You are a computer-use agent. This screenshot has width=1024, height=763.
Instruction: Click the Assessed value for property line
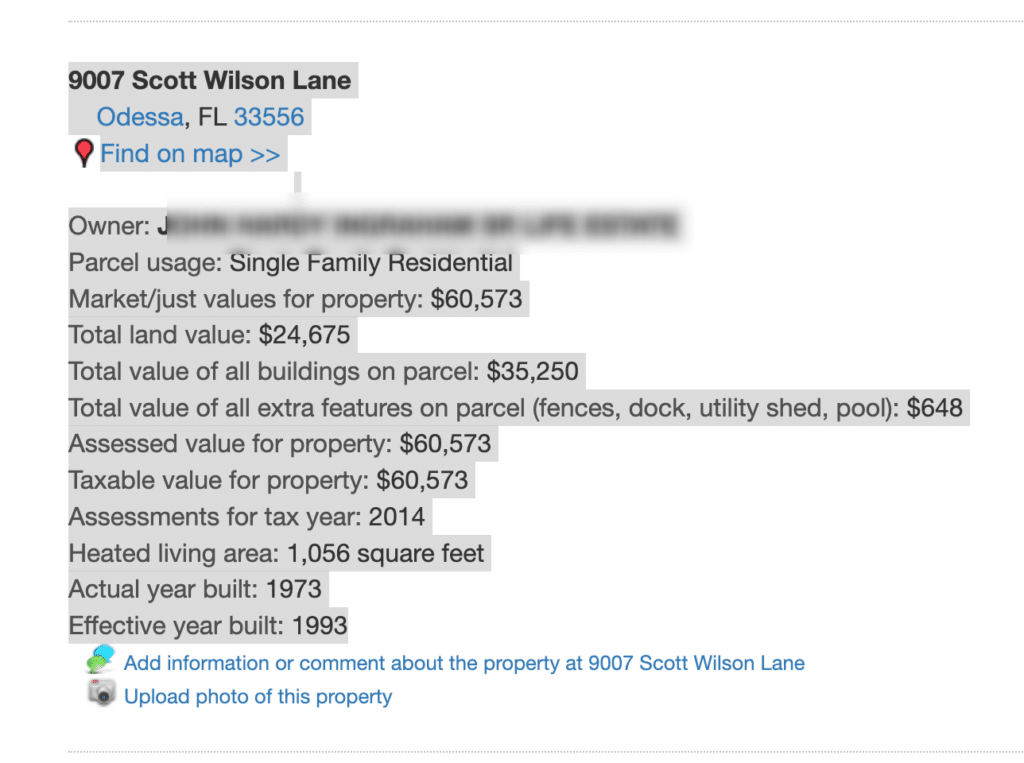[280, 444]
